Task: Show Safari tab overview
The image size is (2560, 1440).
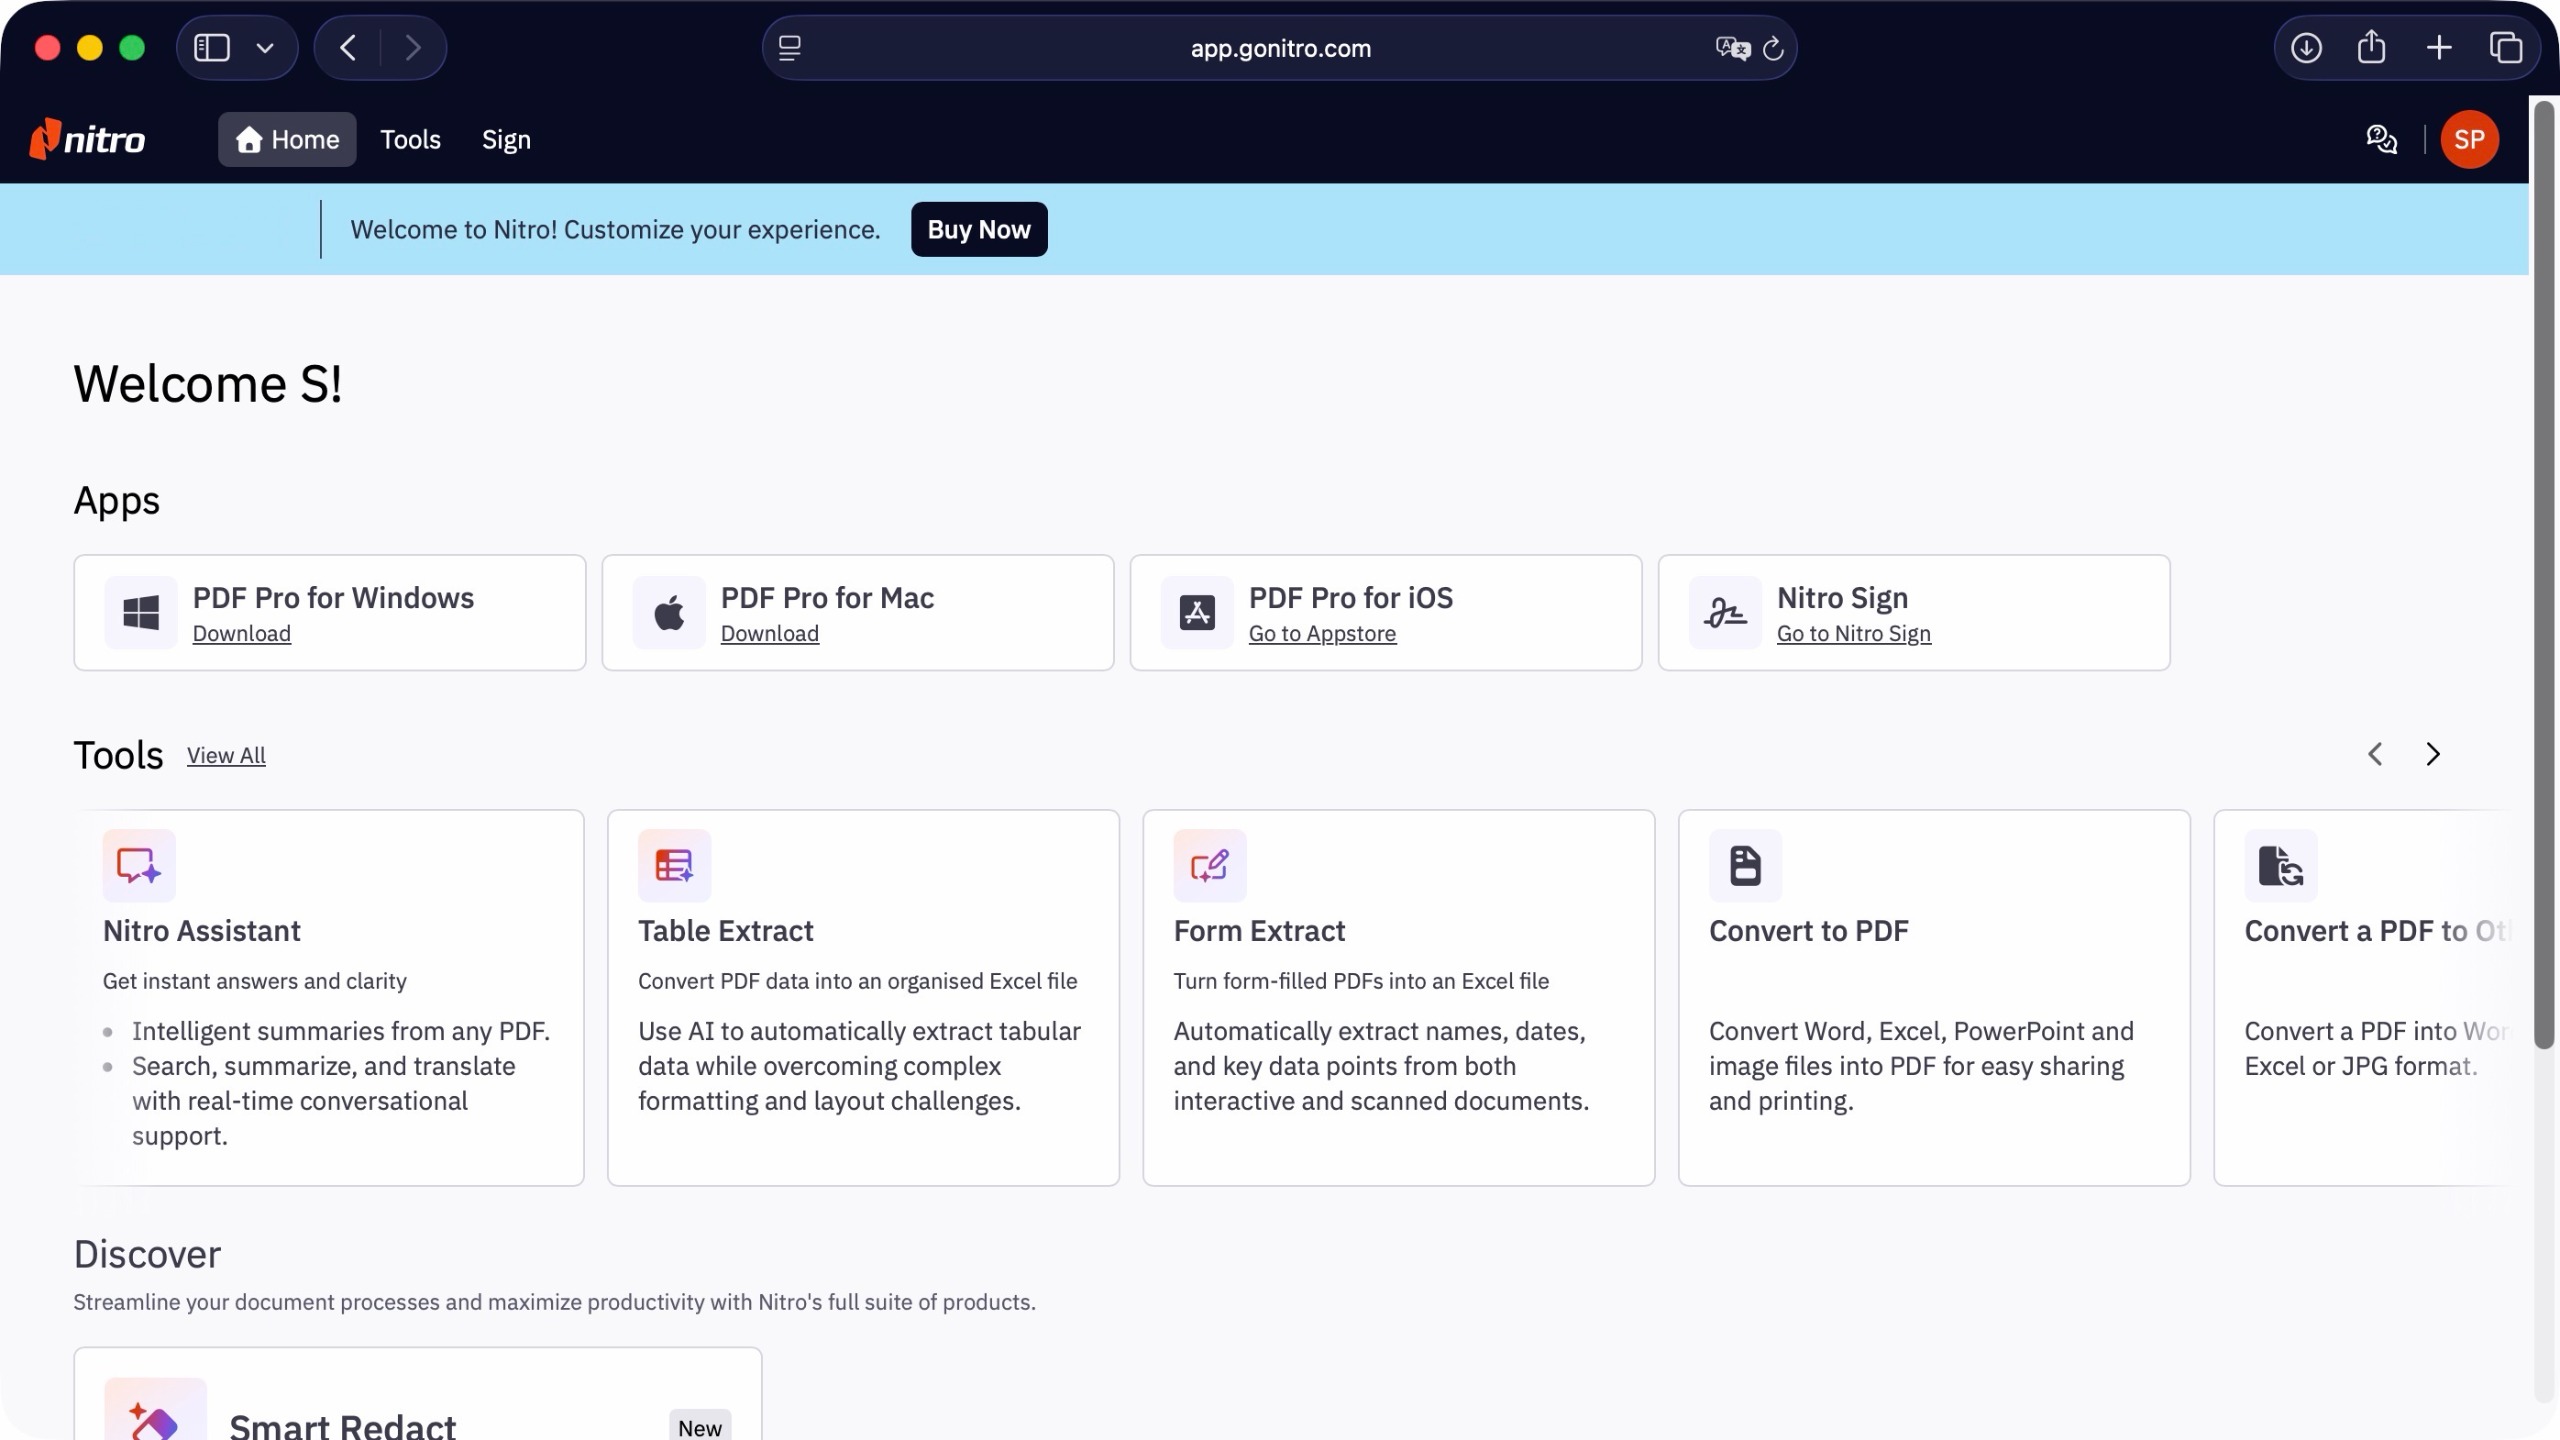Action: (x=2506, y=48)
